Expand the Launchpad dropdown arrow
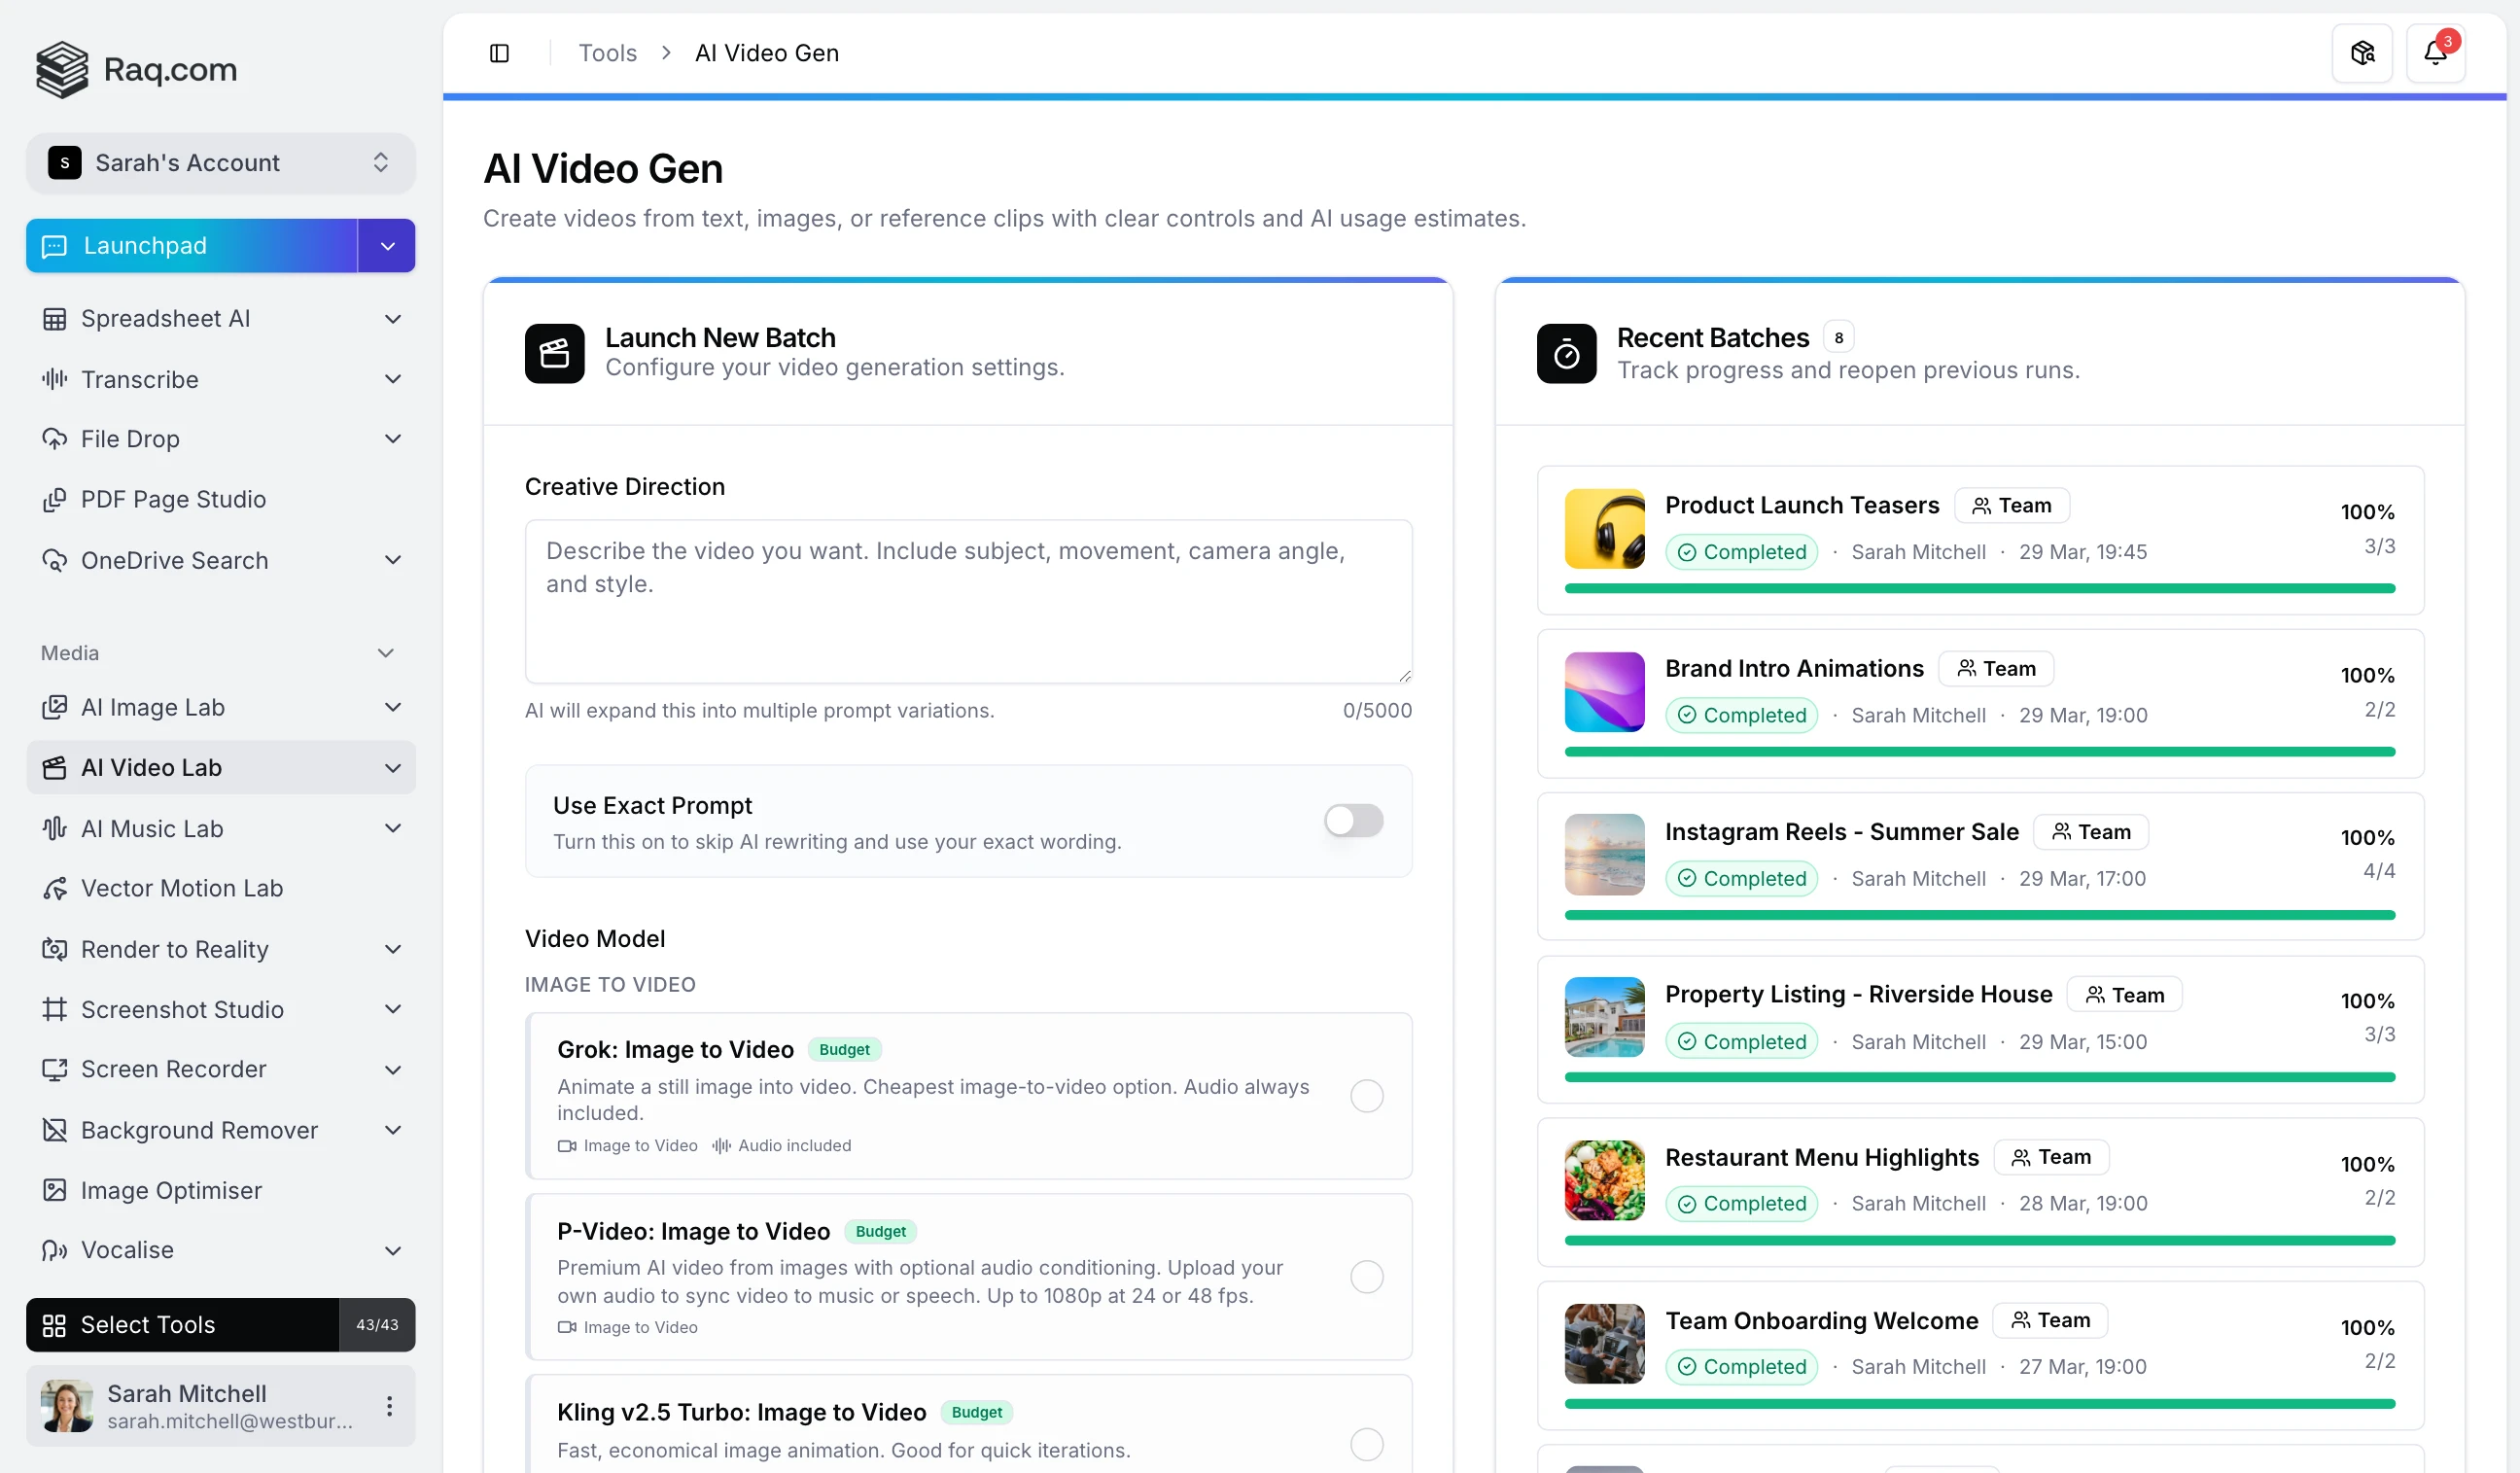 pyautogui.click(x=386, y=245)
